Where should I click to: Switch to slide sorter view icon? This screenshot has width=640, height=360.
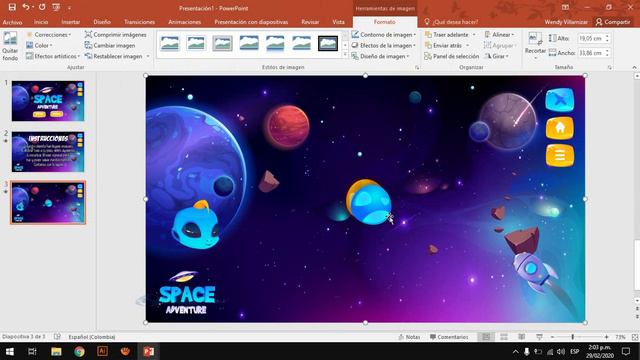pos(504,337)
